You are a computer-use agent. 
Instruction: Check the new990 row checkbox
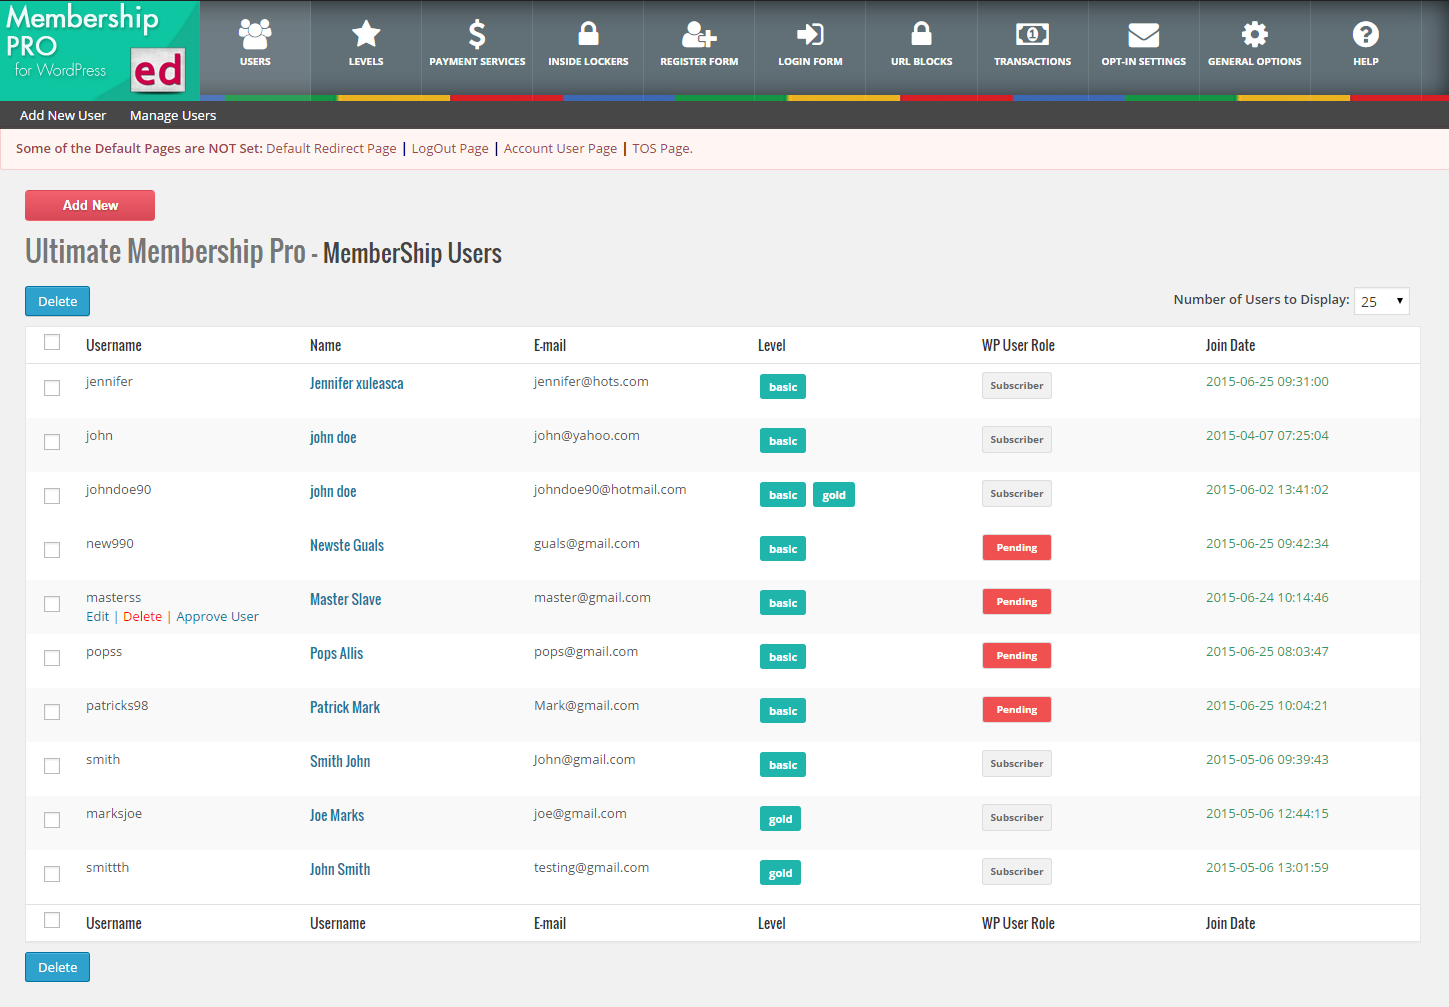(x=52, y=550)
